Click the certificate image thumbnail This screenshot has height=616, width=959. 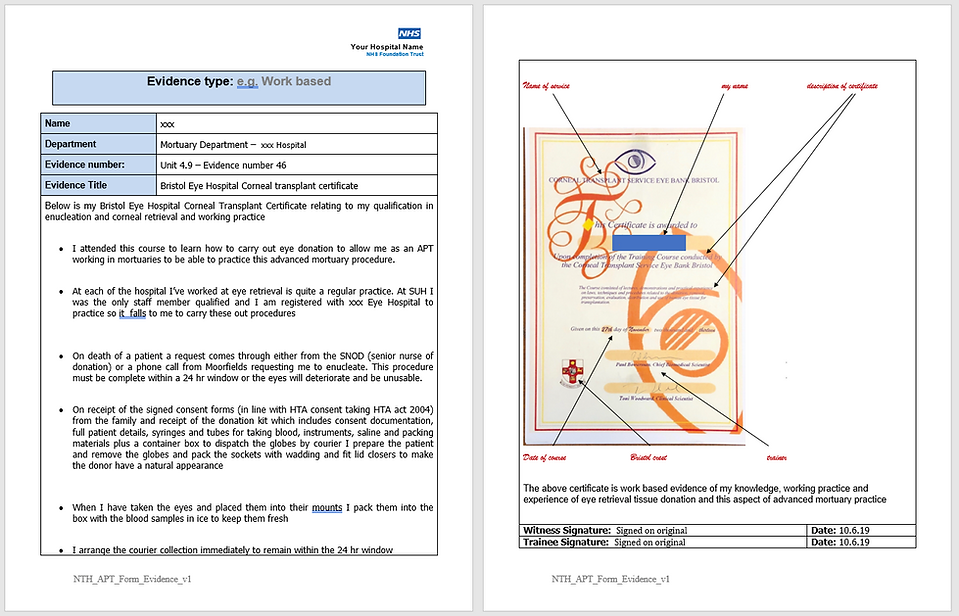634,286
